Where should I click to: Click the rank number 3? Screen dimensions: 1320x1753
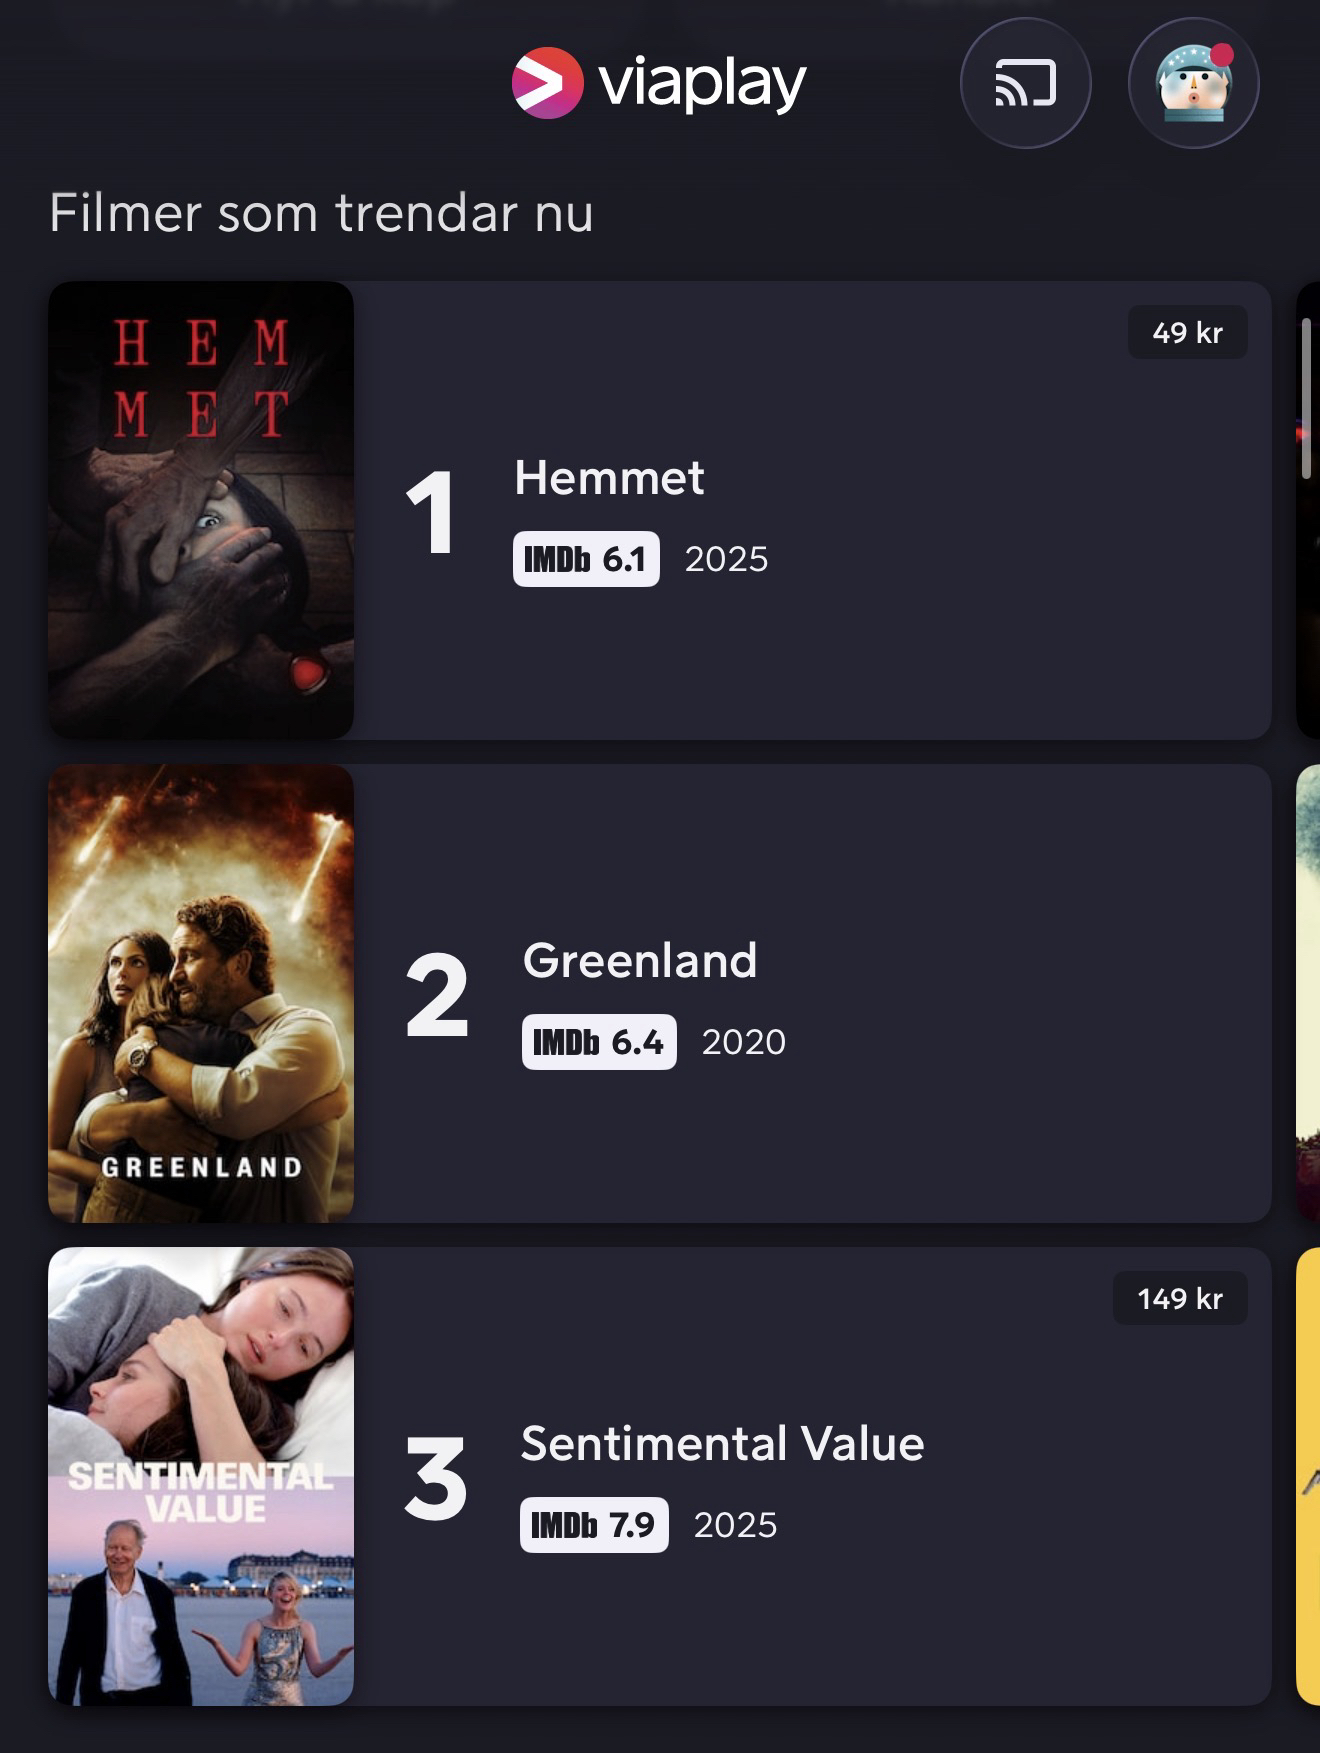(436, 1479)
